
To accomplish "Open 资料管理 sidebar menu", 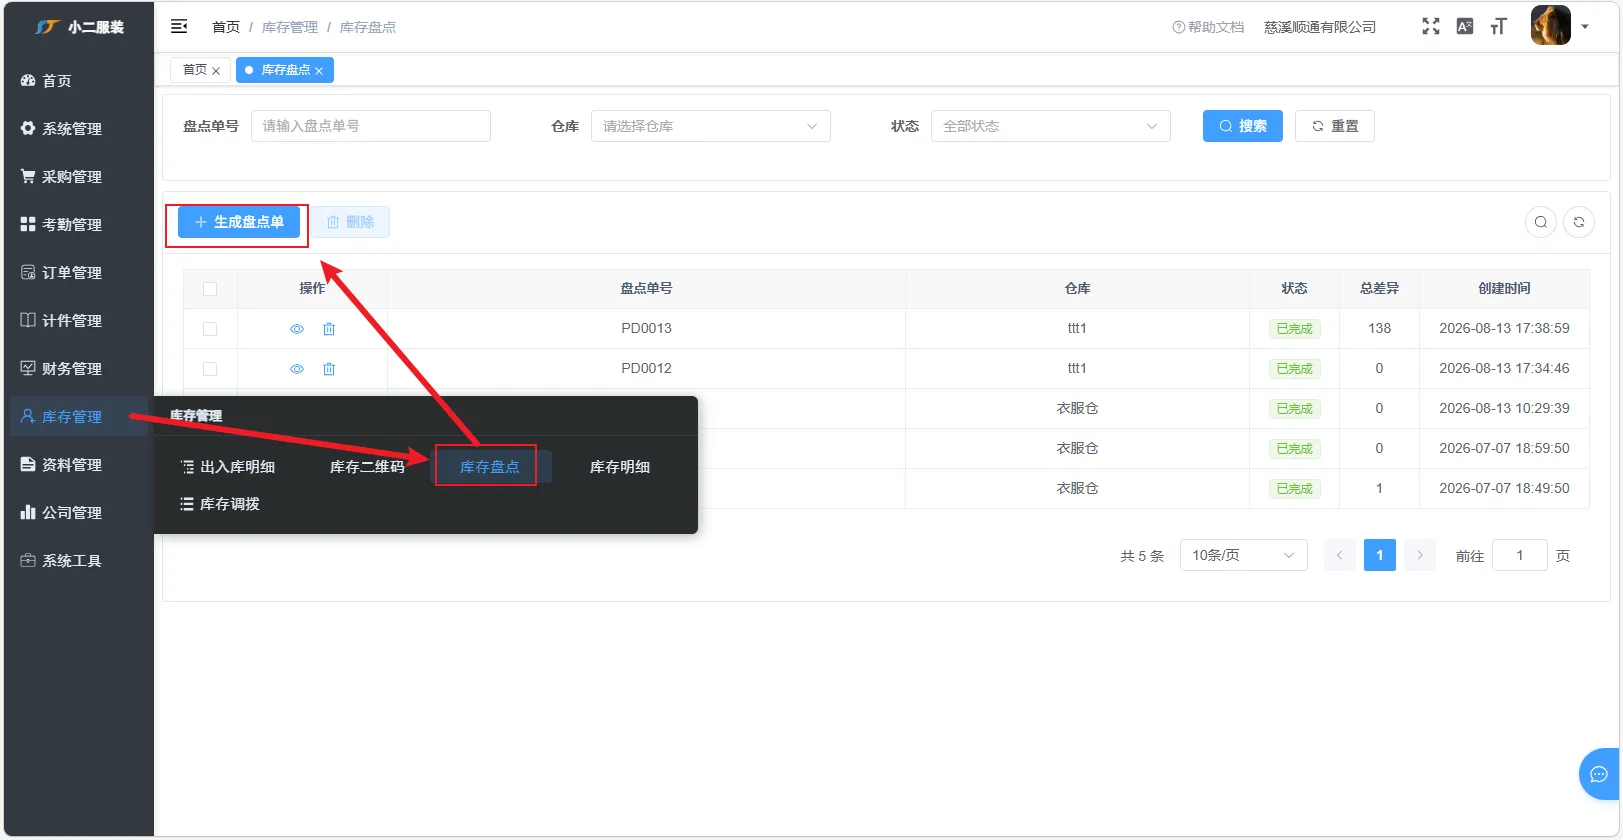I will 79,465.
